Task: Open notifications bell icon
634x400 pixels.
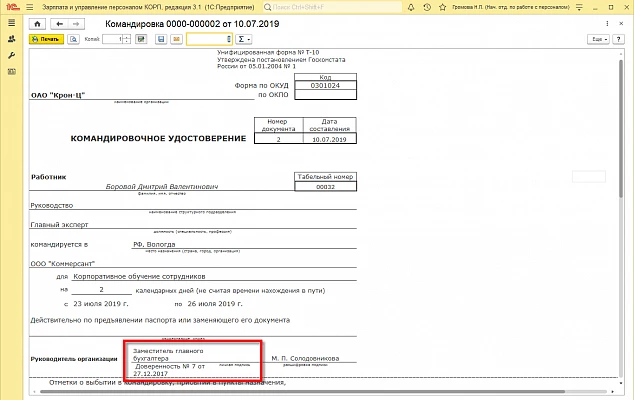Action: point(411,7)
